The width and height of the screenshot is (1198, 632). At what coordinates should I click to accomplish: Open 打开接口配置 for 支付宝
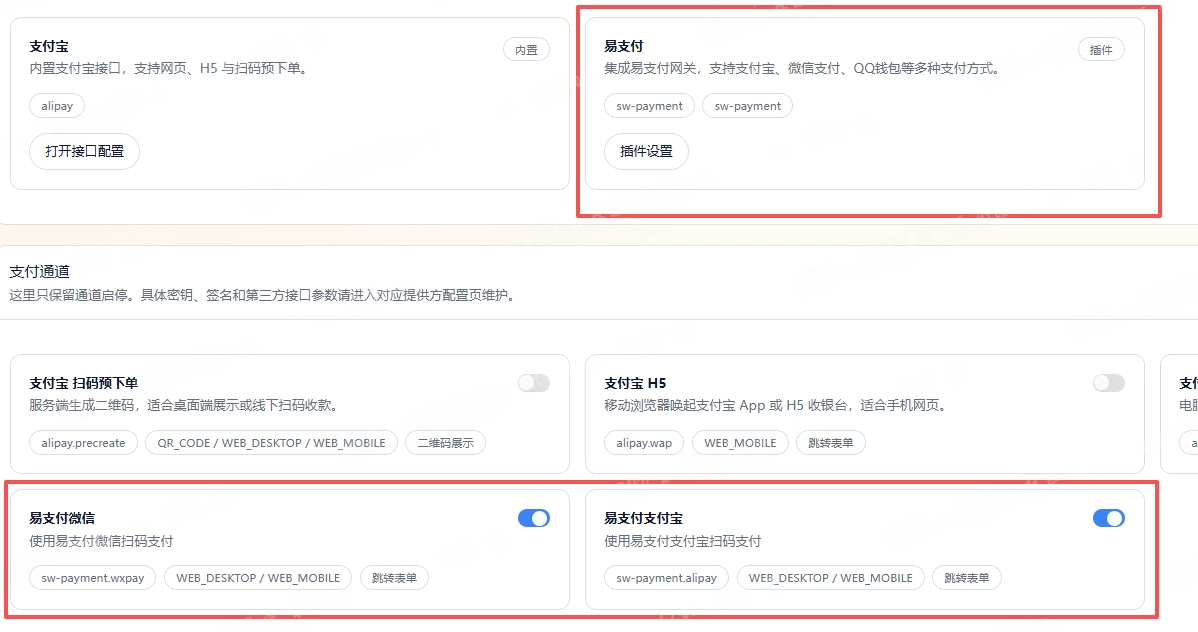click(x=84, y=151)
